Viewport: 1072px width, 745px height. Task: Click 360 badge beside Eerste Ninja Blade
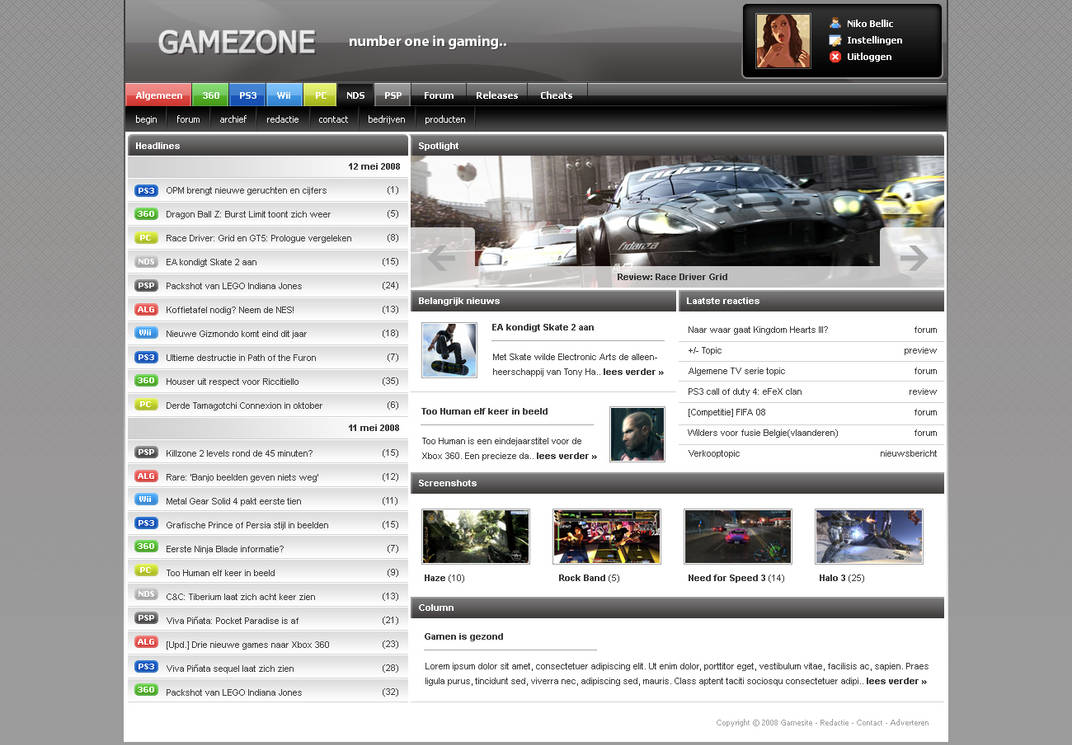[146, 547]
